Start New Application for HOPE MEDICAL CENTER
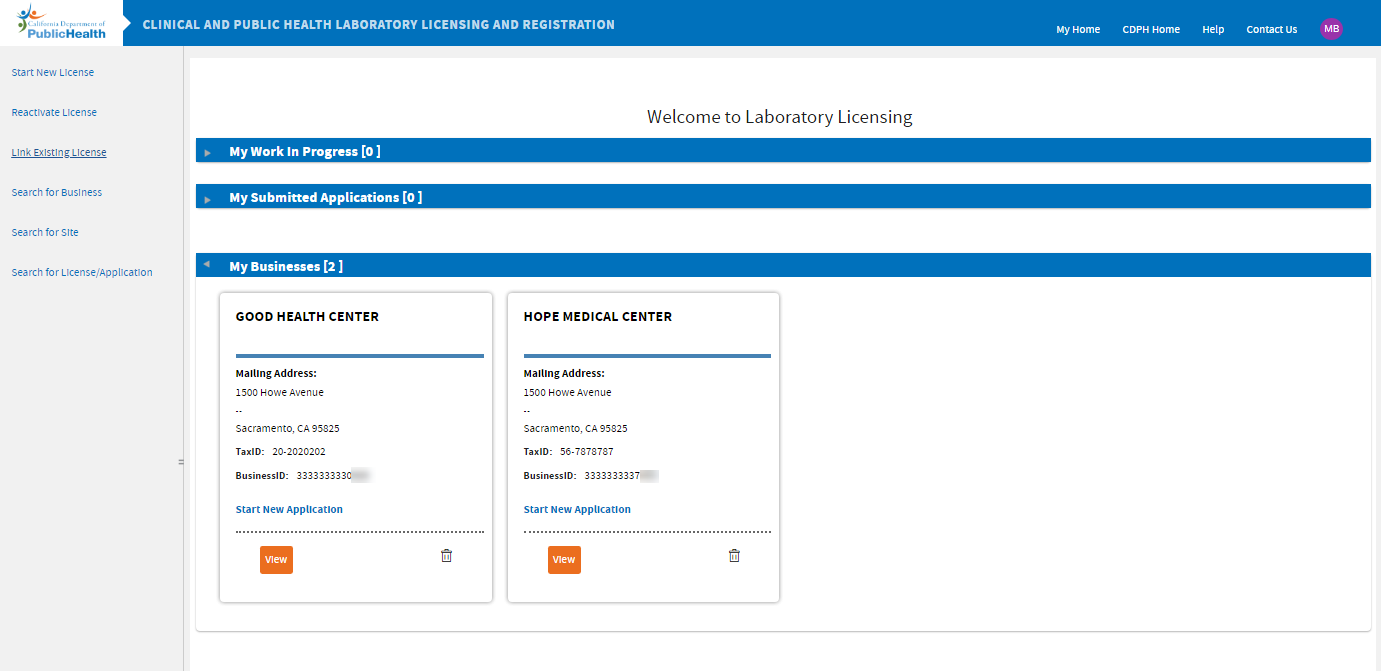 point(577,509)
